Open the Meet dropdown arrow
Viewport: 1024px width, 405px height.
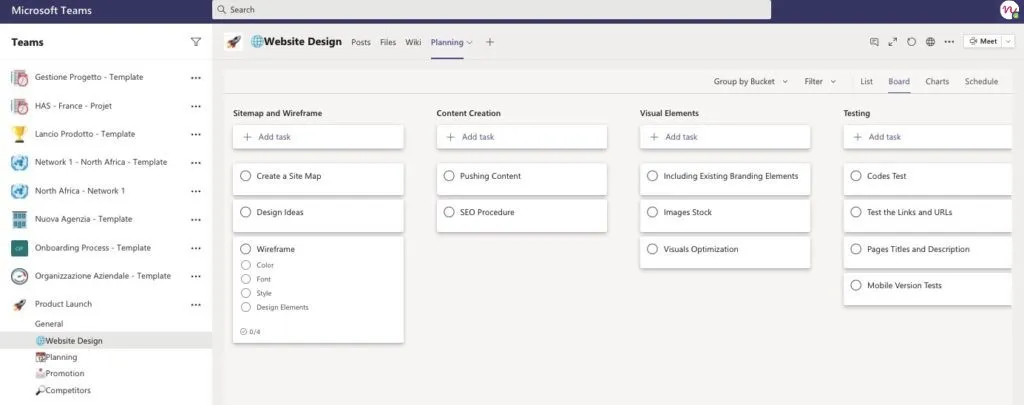click(1009, 41)
